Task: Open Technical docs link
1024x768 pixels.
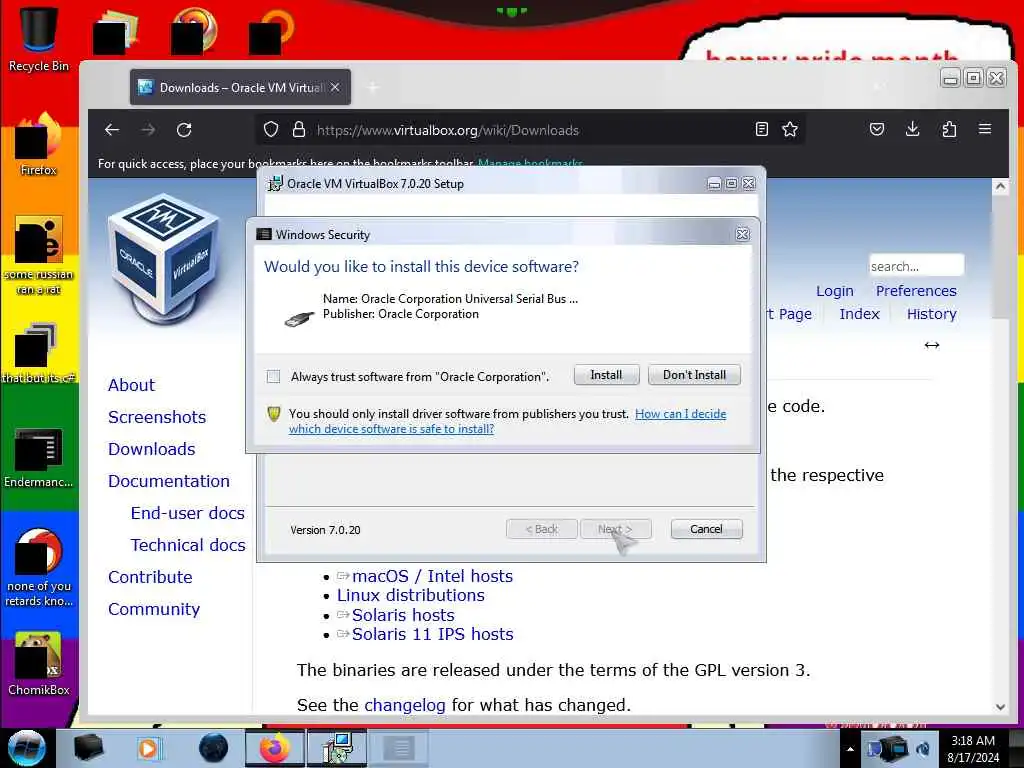Action: click(188, 545)
